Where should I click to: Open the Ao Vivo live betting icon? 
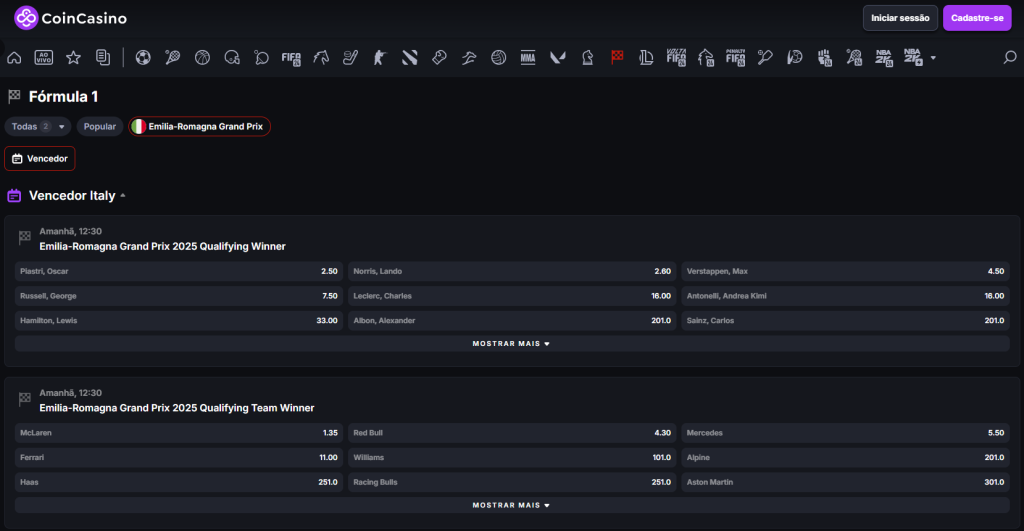tap(44, 57)
